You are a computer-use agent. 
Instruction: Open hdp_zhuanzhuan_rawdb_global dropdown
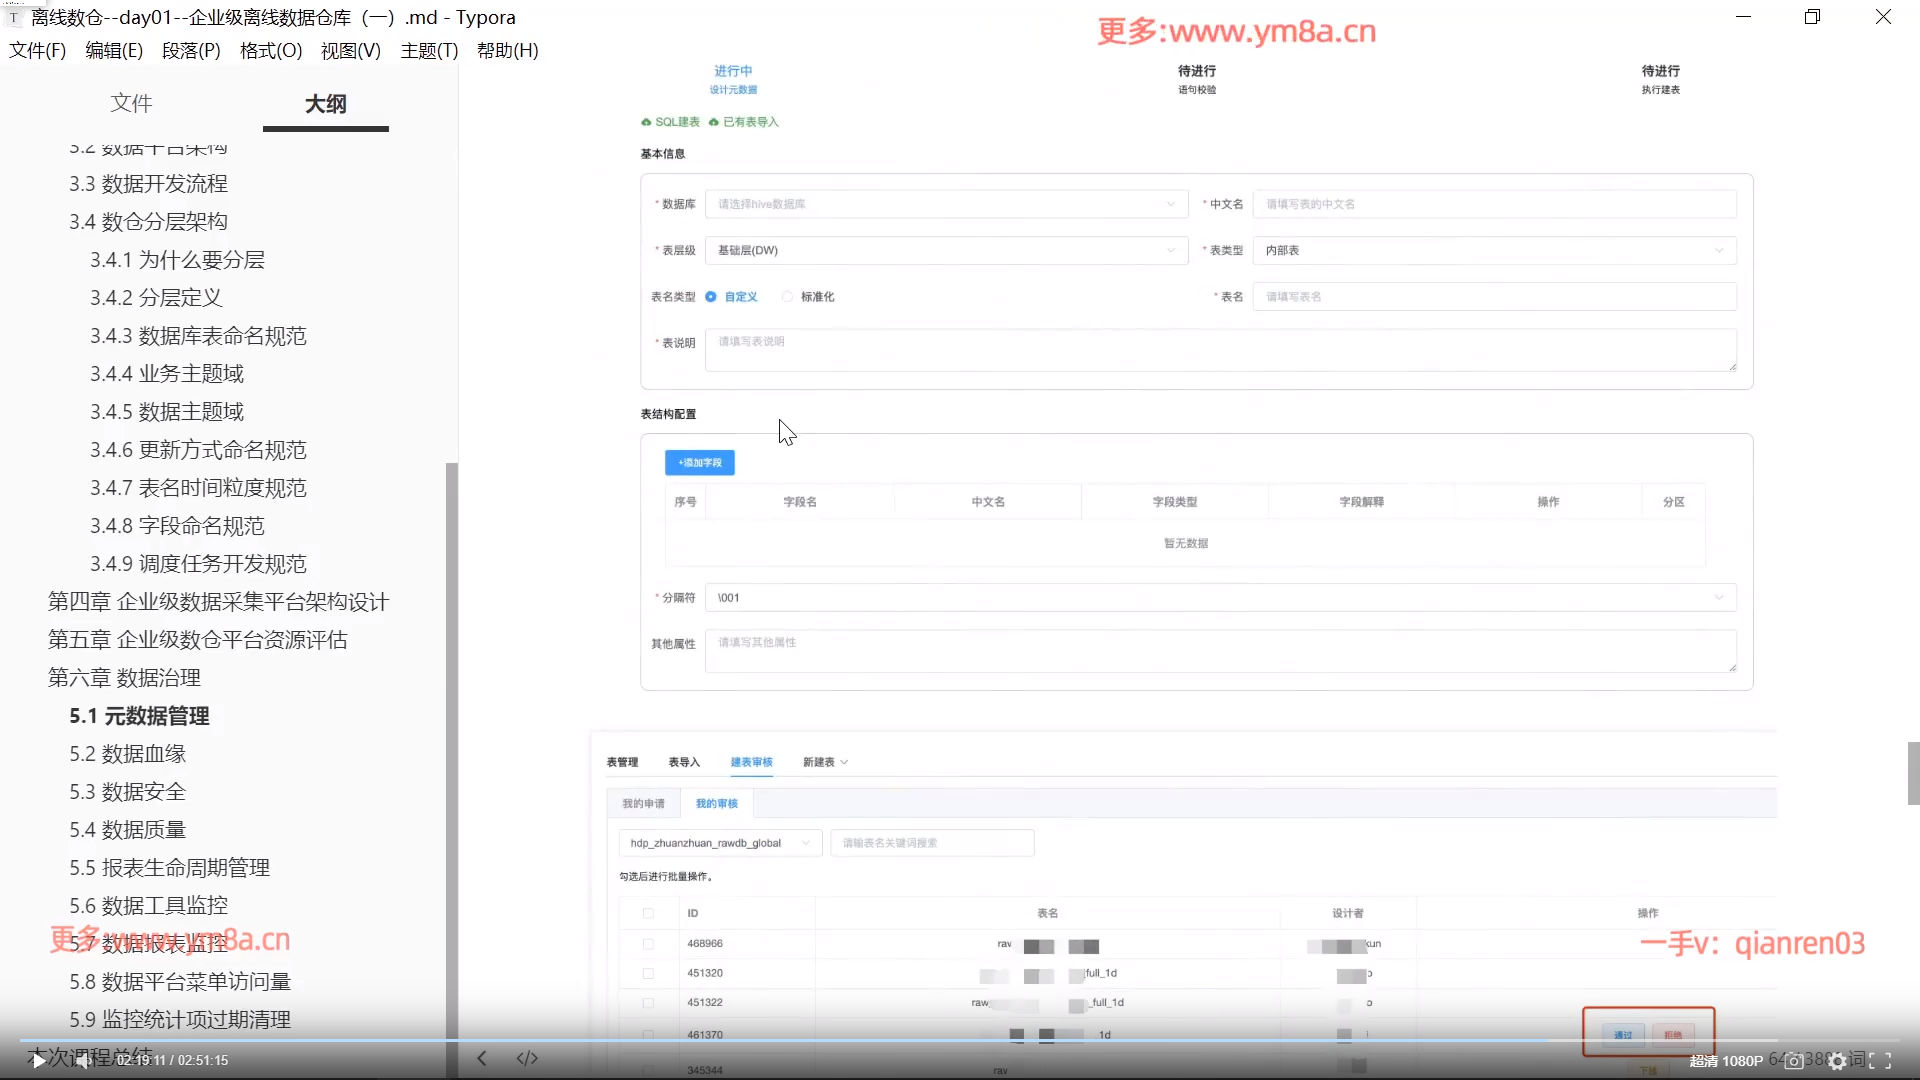[720, 843]
